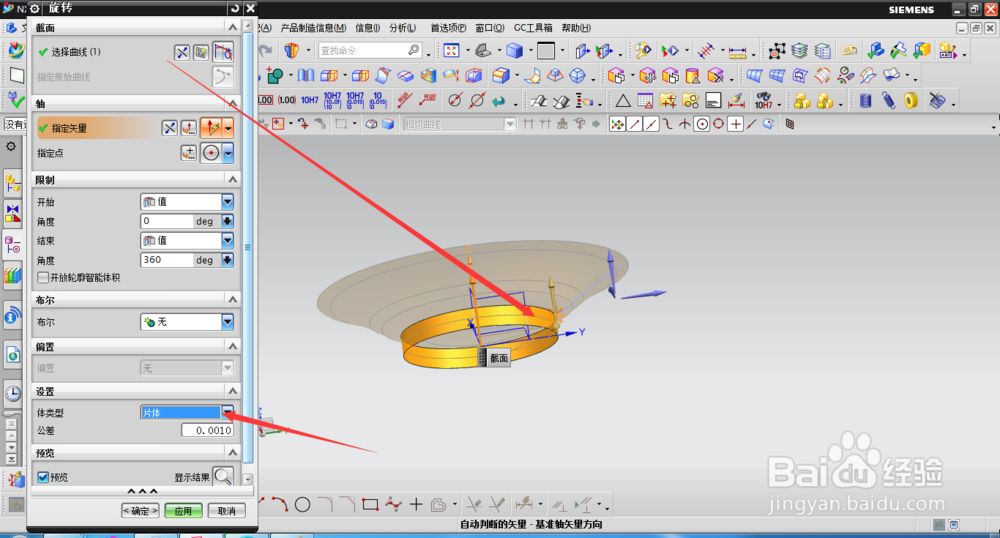Open the 首选项(P) menu
Screen dimensions: 1000x538
click(x=448, y=27)
